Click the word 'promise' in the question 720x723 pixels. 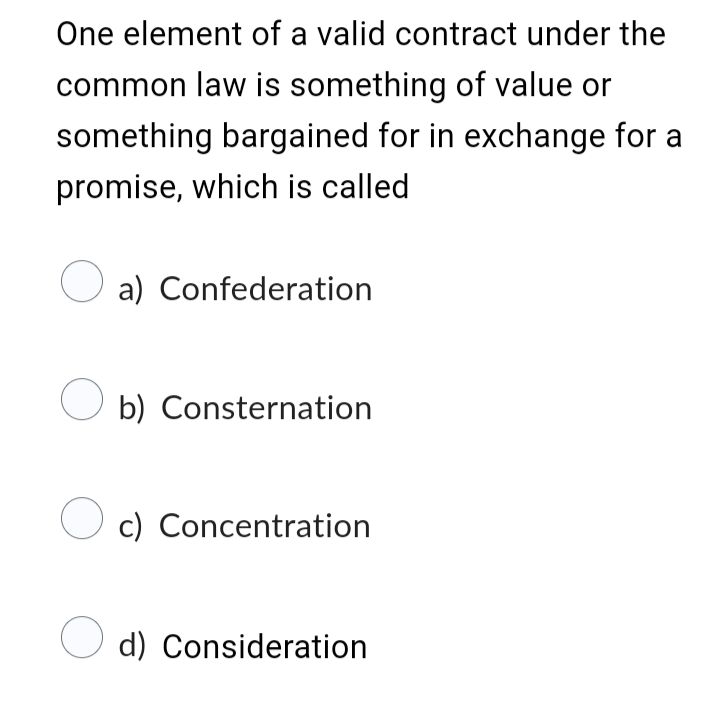click(118, 187)
